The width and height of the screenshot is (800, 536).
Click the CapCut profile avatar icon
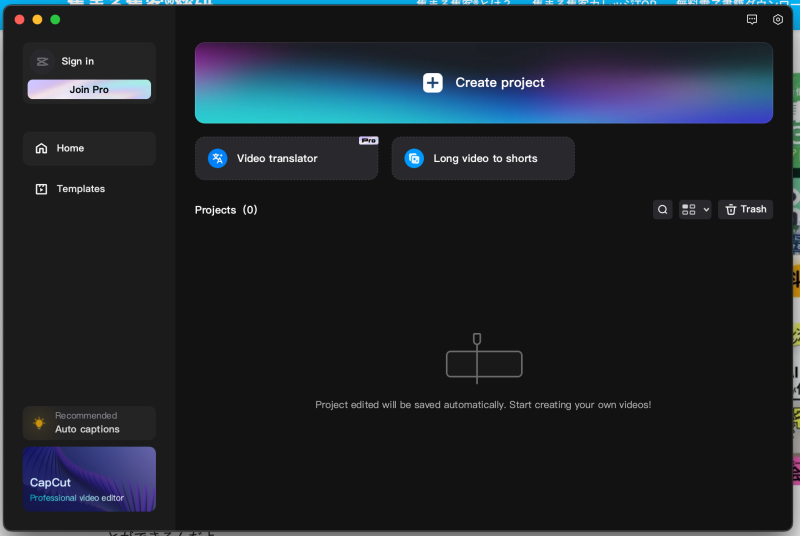tap(42, 61)
